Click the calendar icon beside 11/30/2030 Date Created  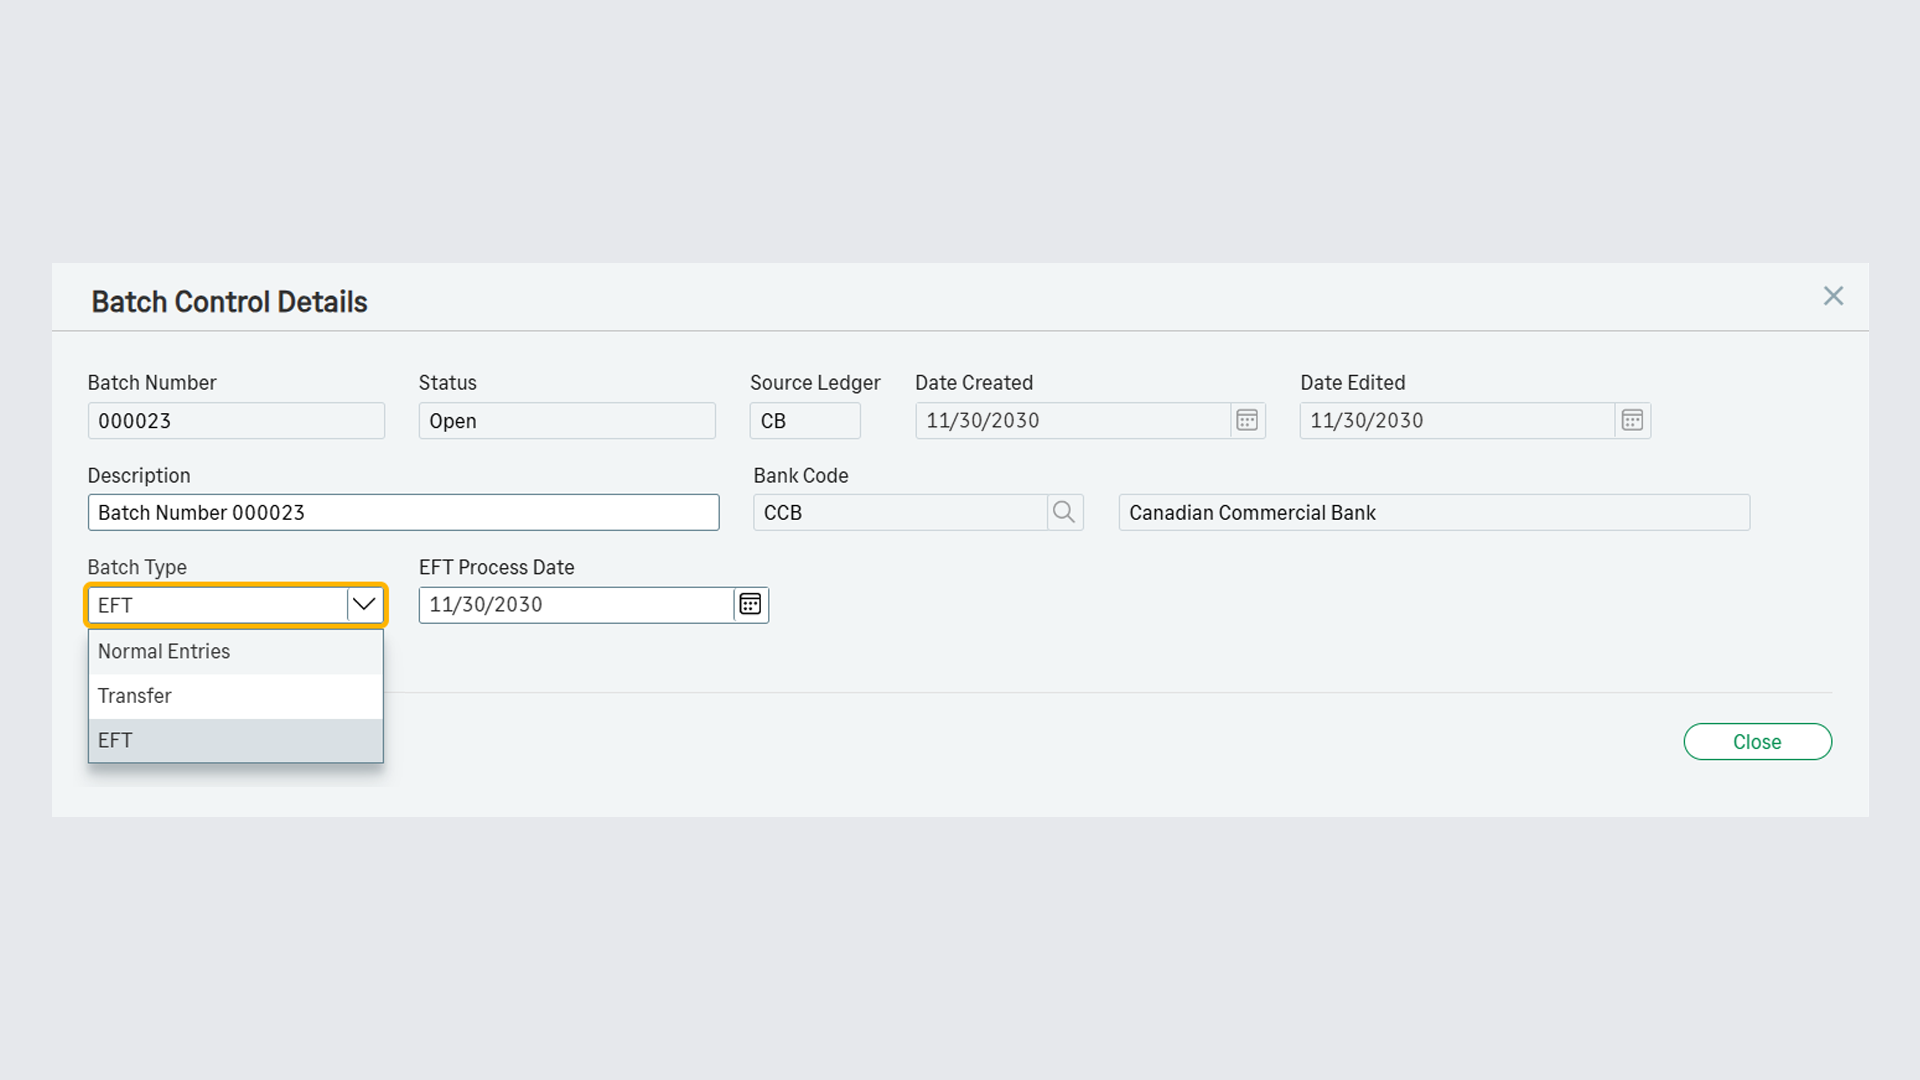pyautogui.click(x=1246, y=420)
